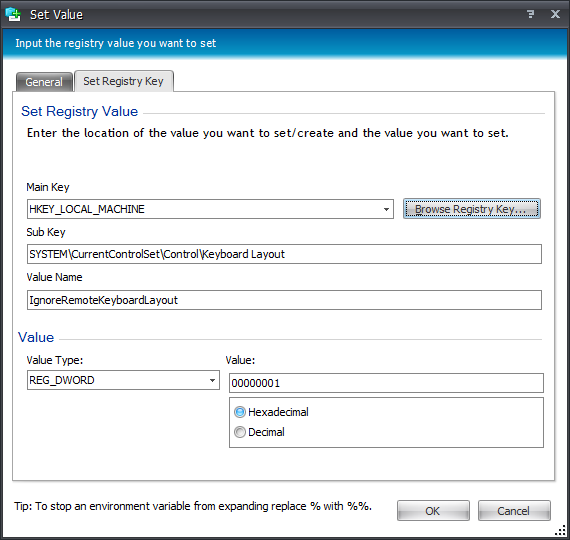The image size is (570, 540).
Task: Select the Hexadecimal radio button
Action: pyautogui.click(x=240, y=412)
